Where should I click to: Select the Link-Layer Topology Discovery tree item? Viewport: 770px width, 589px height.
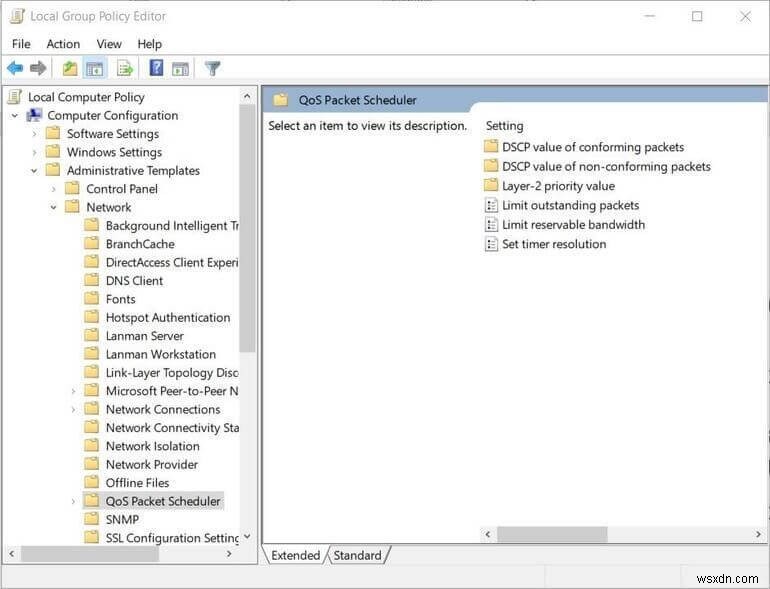point(172,372)
